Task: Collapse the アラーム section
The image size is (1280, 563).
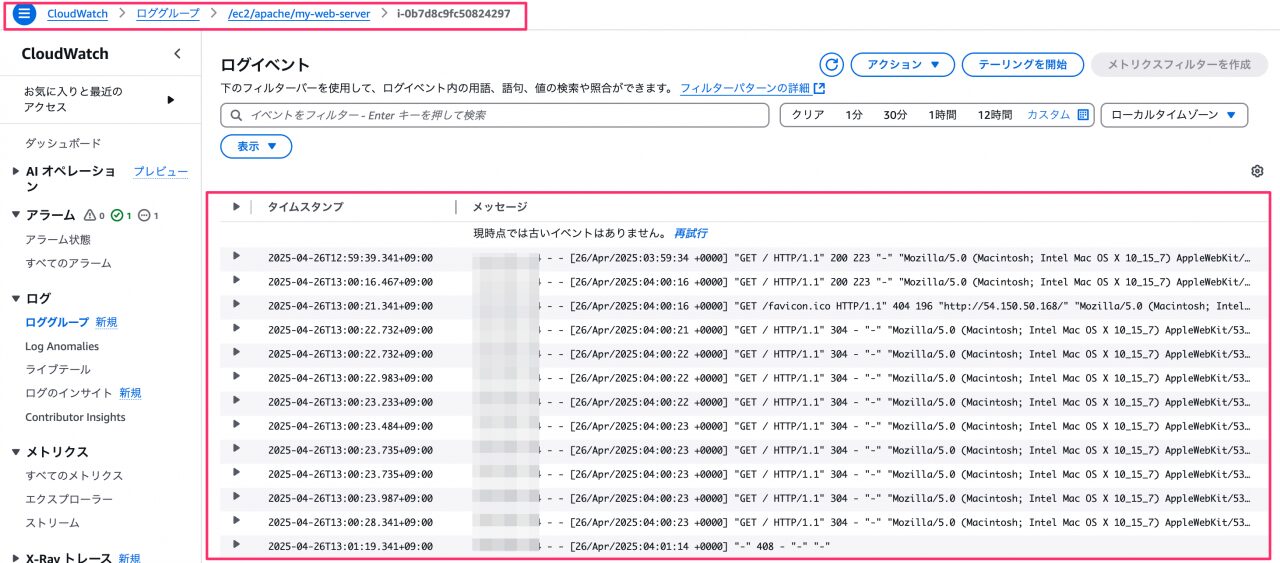Action: 16,215
